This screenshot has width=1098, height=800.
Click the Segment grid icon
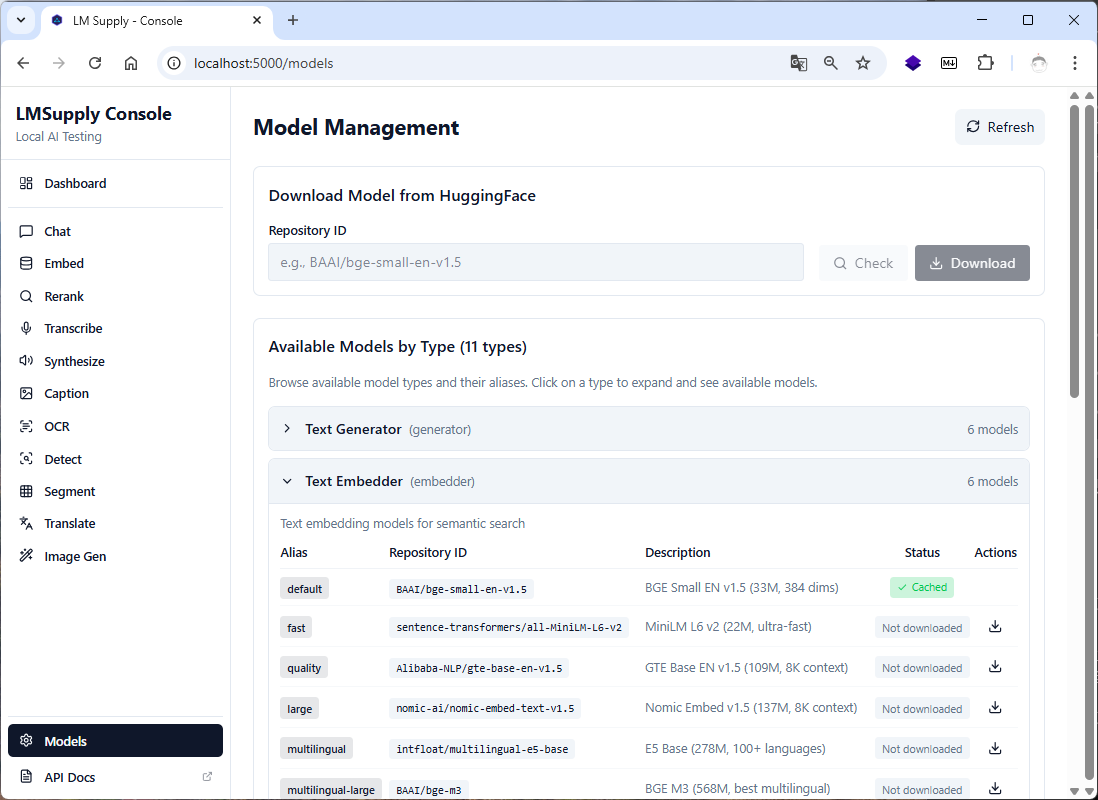pos(26,491)
